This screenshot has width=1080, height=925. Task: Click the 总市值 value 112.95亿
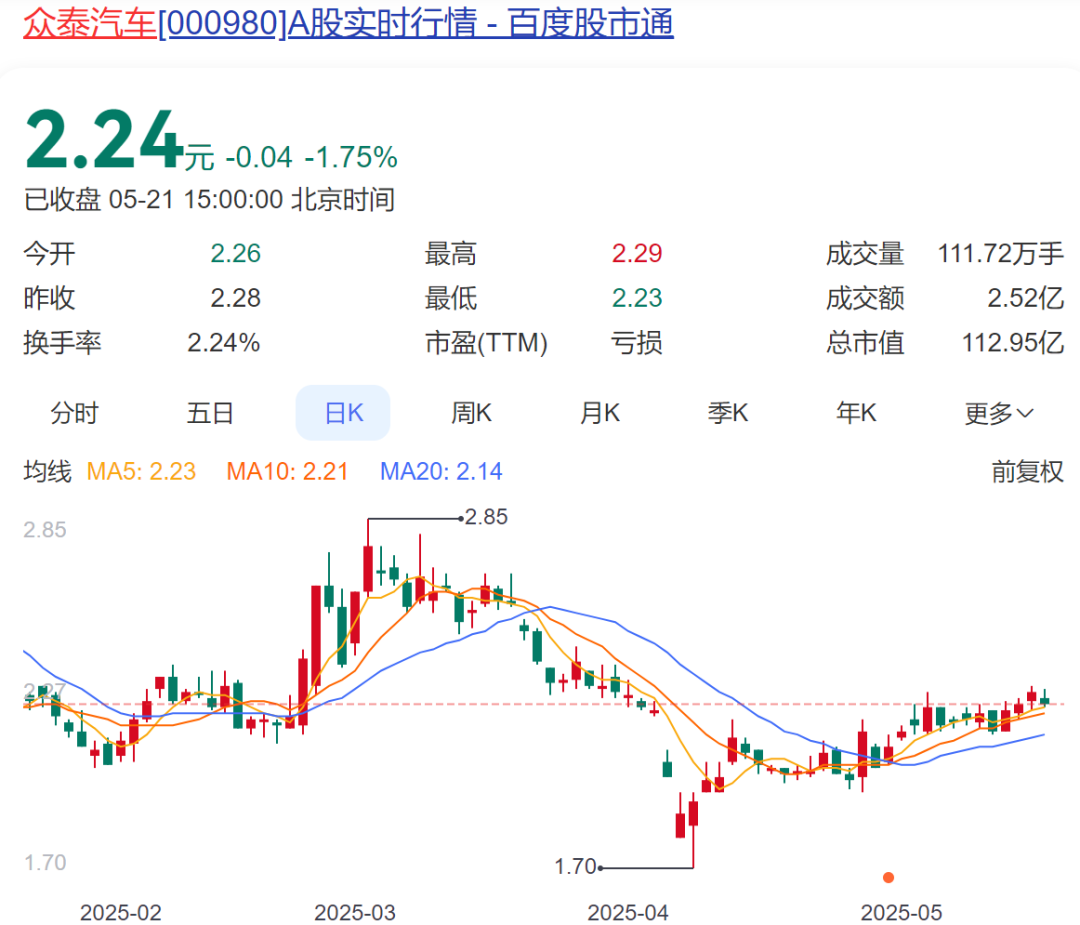1013,343
